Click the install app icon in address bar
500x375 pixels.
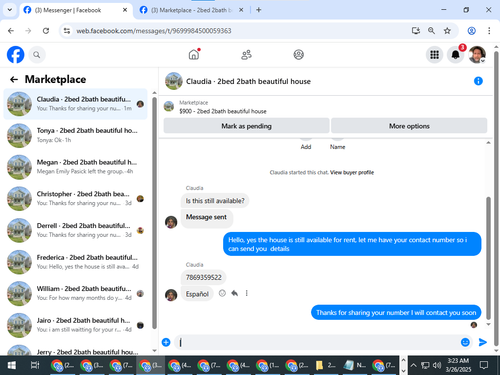point(416,31)
